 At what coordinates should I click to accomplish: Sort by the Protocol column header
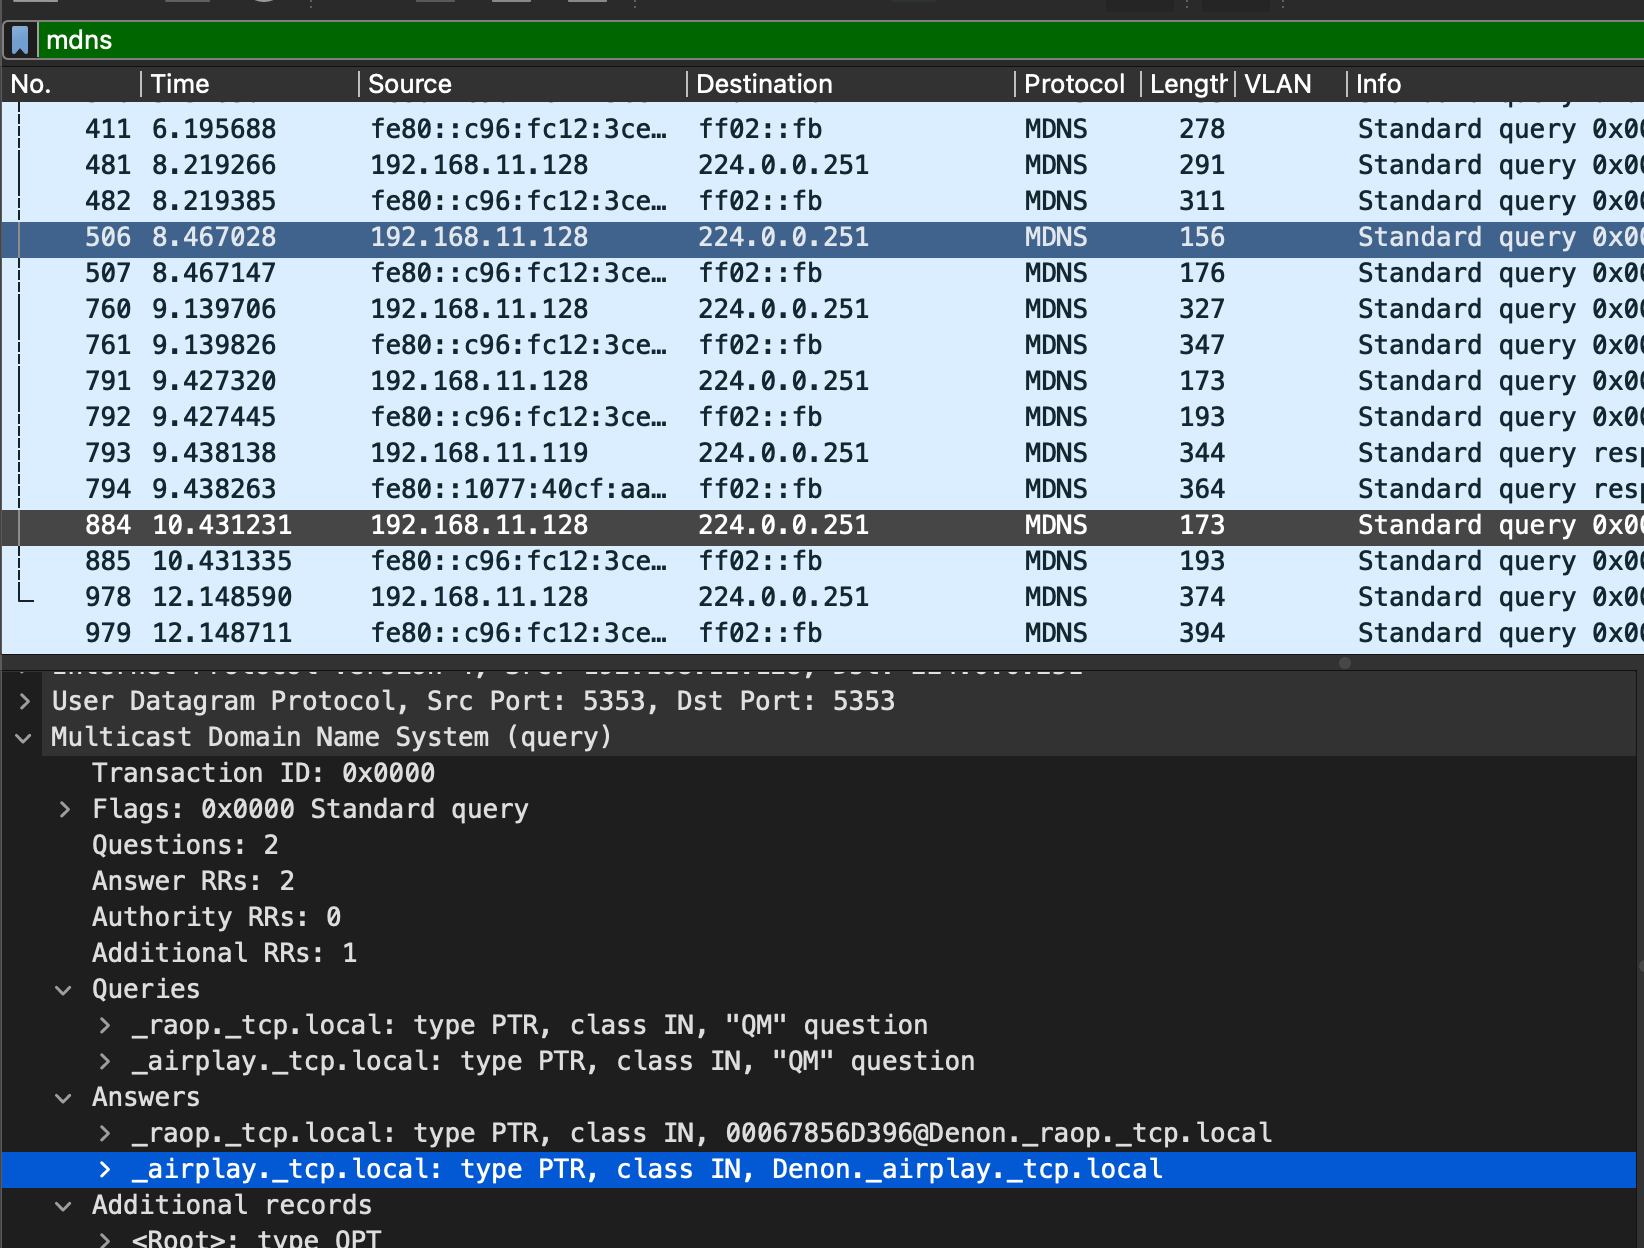(1077, 84)
